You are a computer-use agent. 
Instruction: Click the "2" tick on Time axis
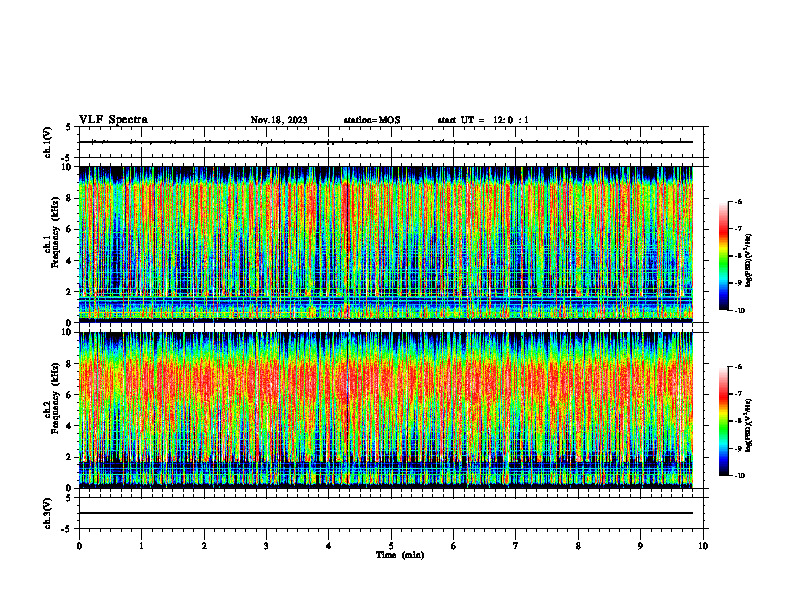tap(204, 546)
